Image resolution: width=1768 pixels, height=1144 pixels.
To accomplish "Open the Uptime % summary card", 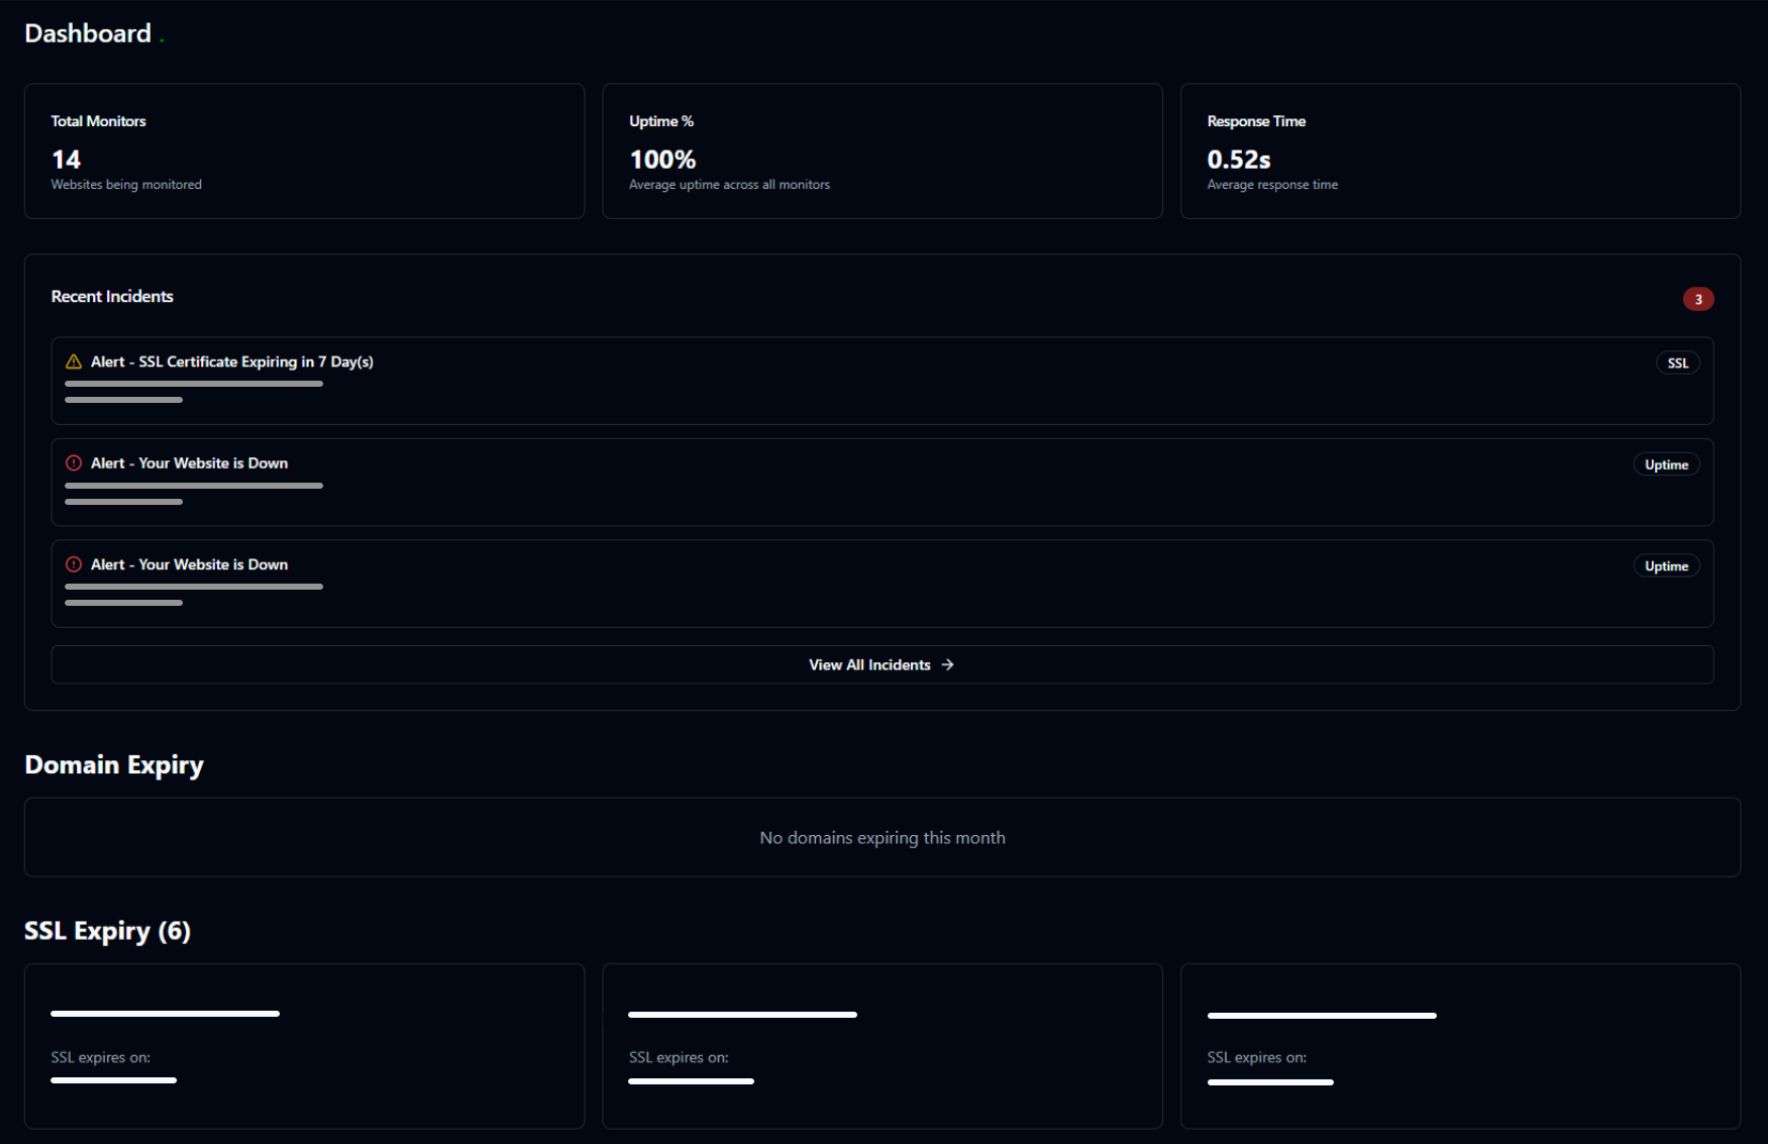I will [x=882, y=151].
